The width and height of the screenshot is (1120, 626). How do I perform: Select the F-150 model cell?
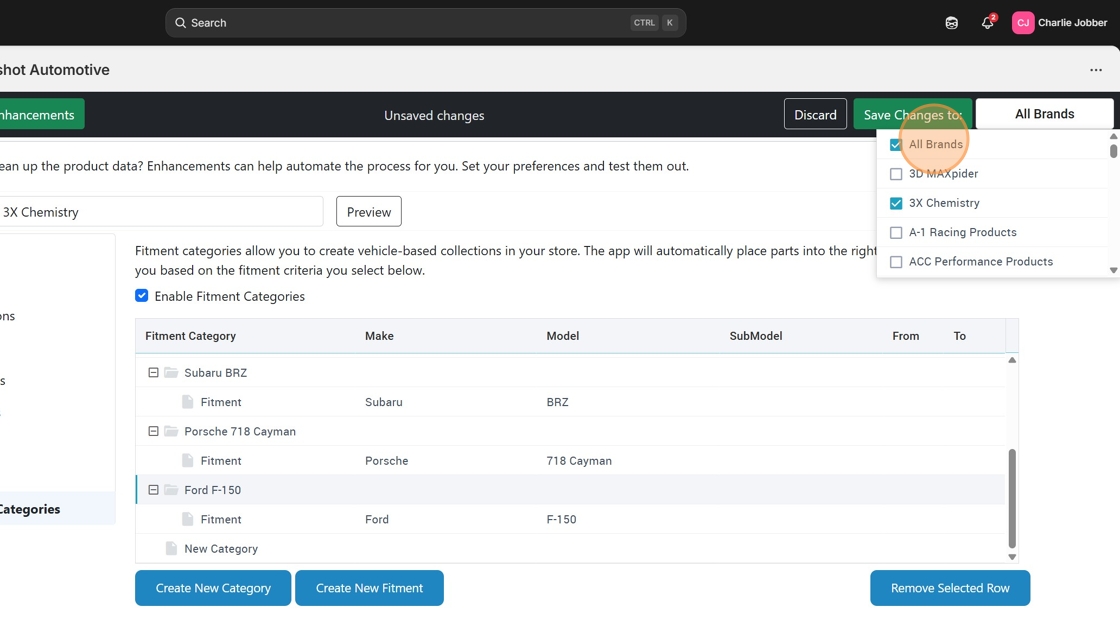coord(561,519)
